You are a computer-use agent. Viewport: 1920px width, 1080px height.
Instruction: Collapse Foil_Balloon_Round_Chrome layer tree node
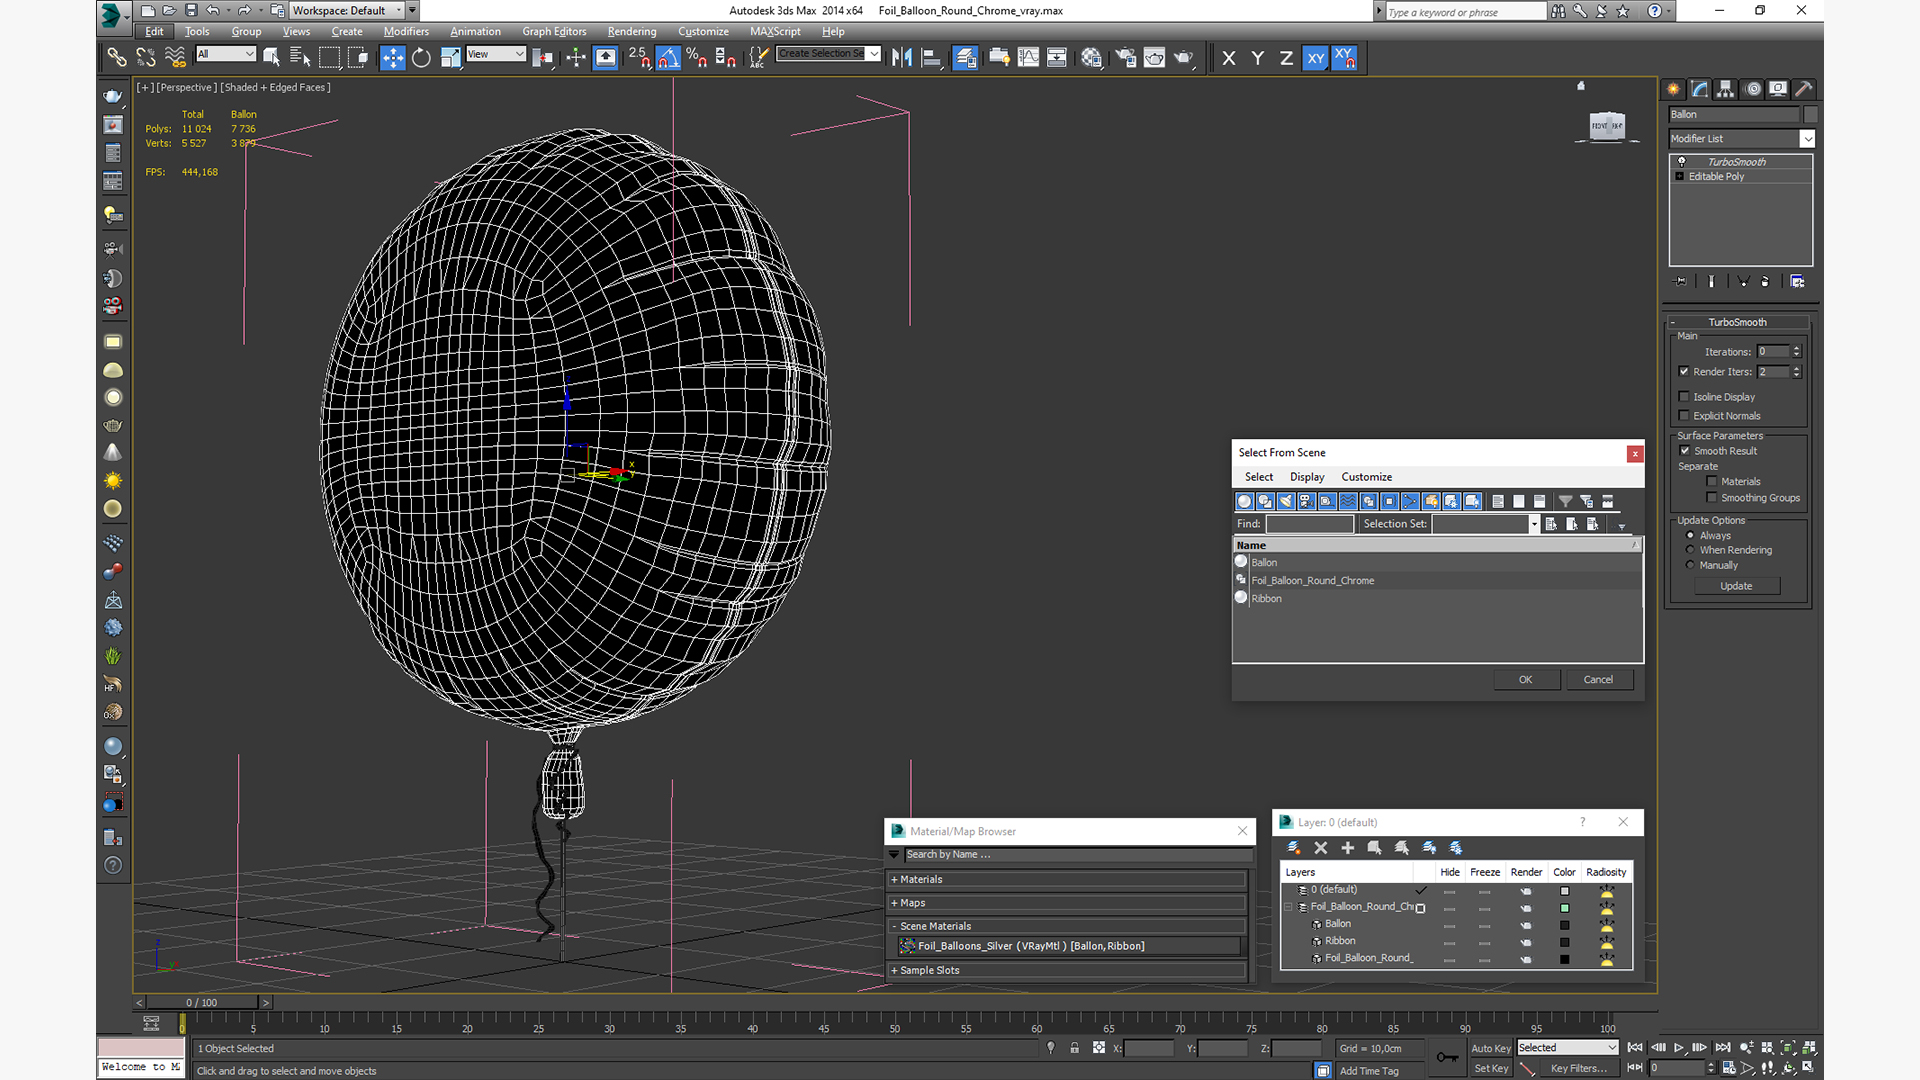(1289, 907)
